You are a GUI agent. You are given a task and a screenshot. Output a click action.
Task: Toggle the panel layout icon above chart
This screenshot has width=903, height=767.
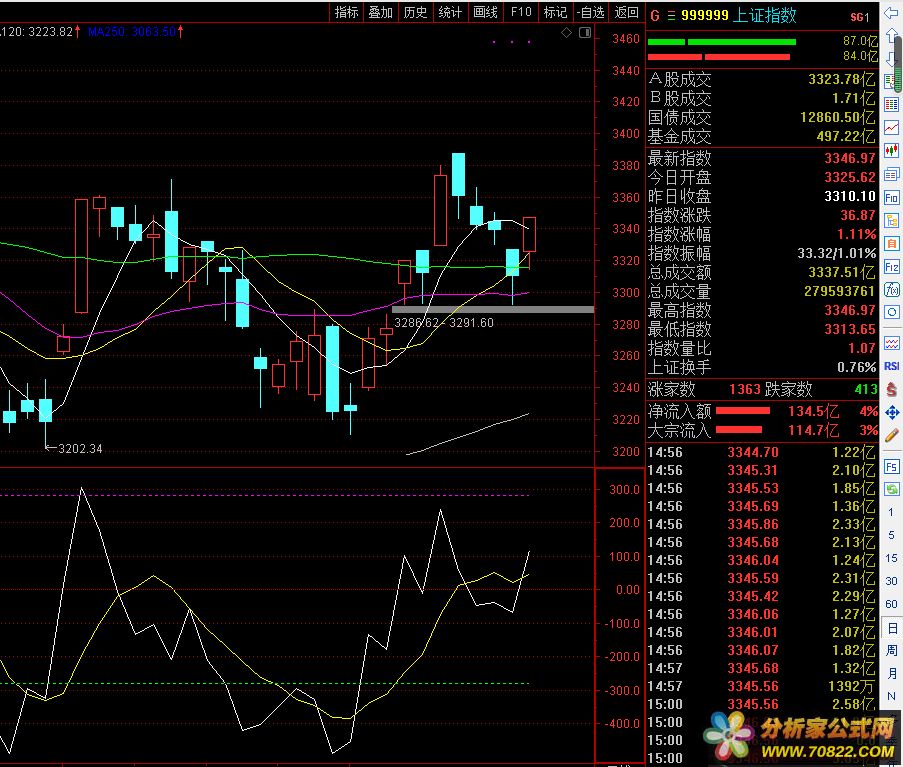pos(585,32)
